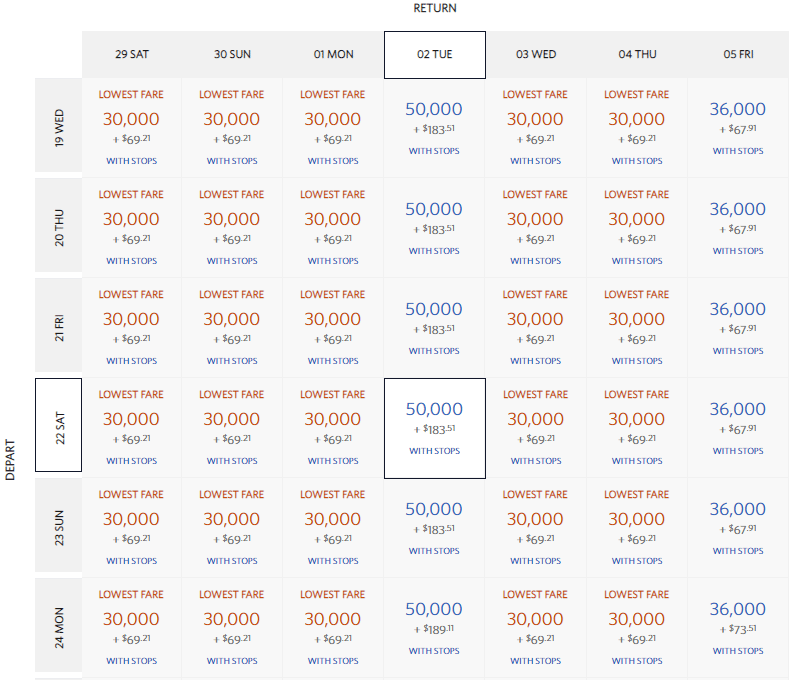Pick 30,000 fare for 23 SUN and 30 SUN
The height and width of the screenshot is (680, 807).
pyautogui.click(x=232, y=528)
